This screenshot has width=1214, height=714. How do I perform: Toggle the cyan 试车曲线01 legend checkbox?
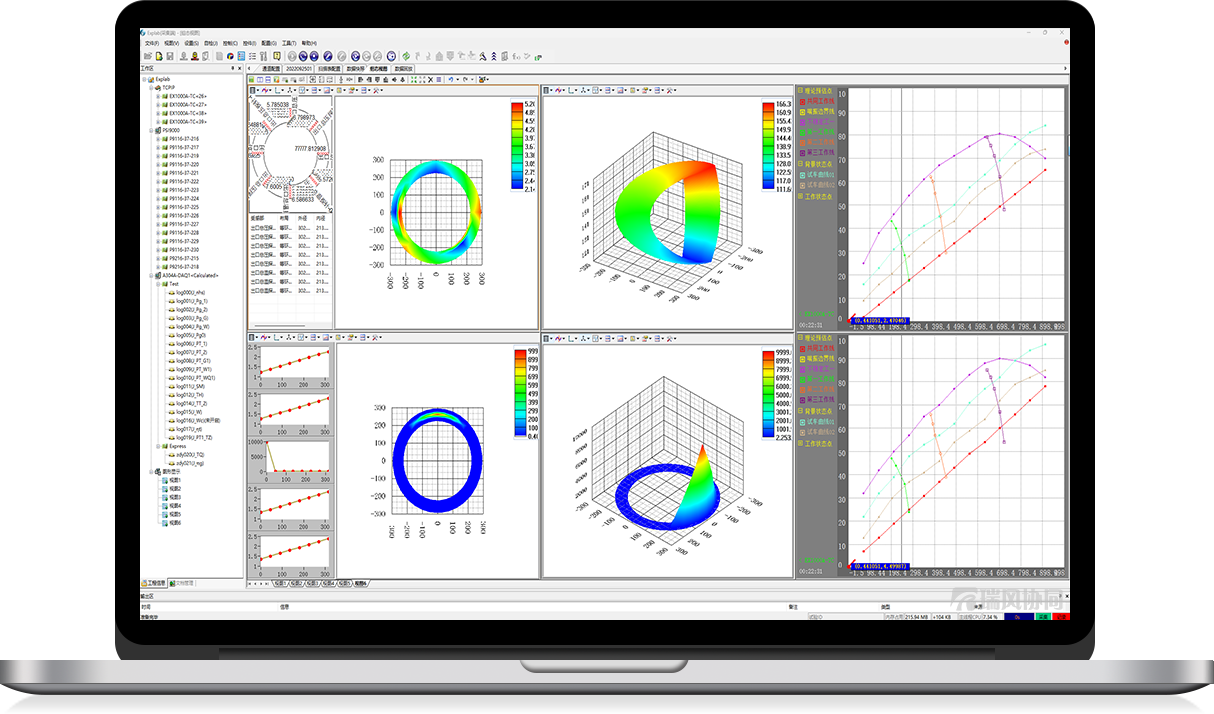tap(802, 173)
